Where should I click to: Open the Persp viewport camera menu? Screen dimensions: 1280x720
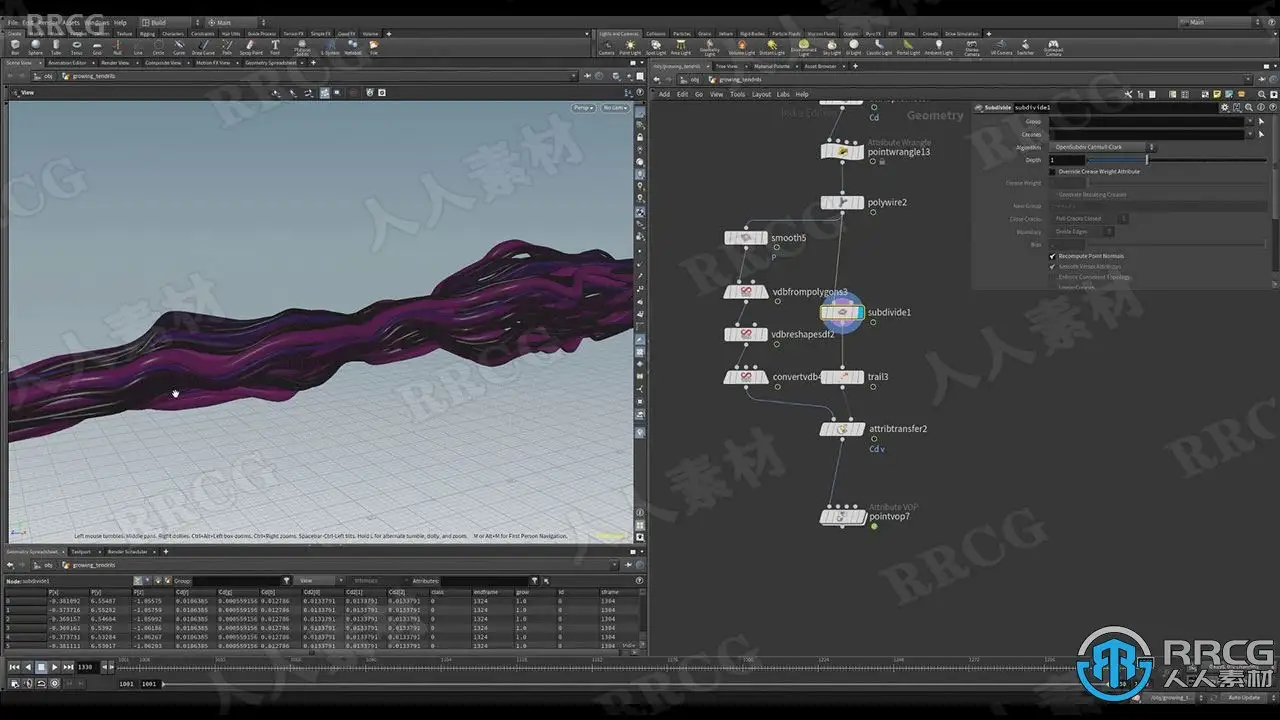(x=583, y=107)
